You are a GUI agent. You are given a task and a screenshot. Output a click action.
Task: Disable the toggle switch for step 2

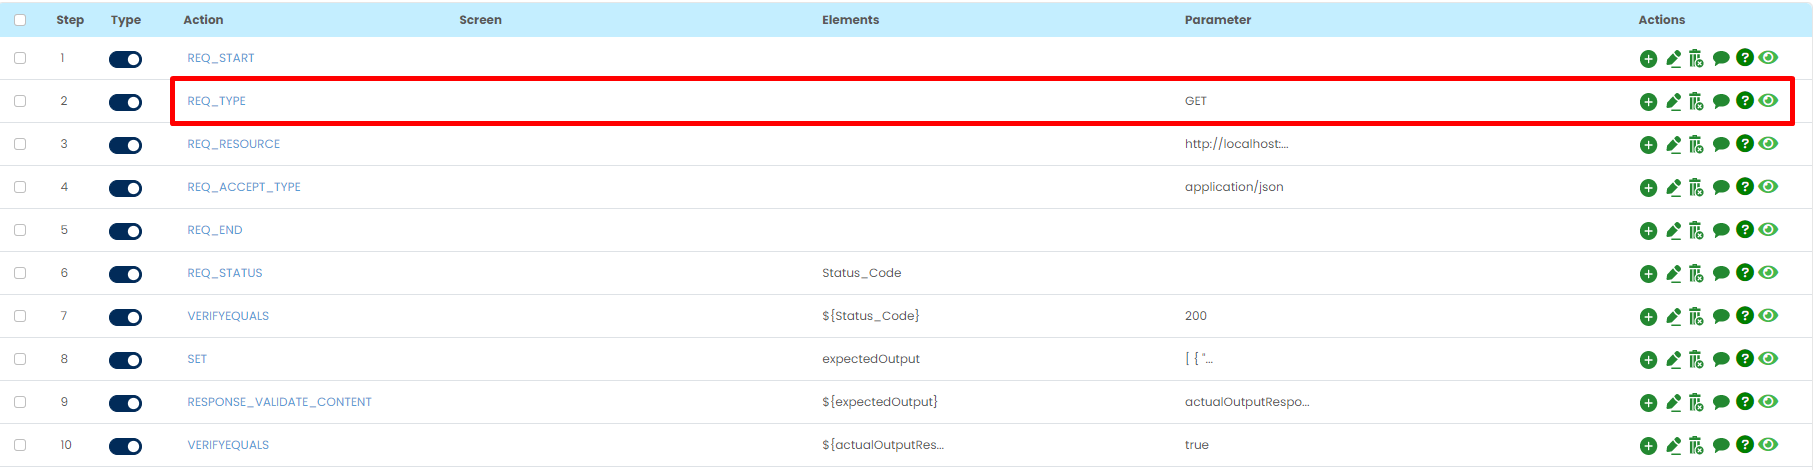click(x=125, y=102)
